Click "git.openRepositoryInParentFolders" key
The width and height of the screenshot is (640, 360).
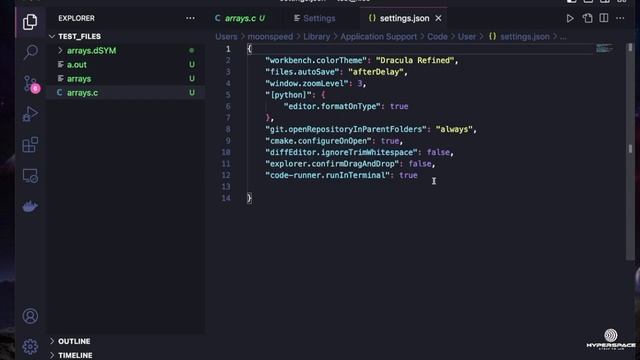point(346,129)
